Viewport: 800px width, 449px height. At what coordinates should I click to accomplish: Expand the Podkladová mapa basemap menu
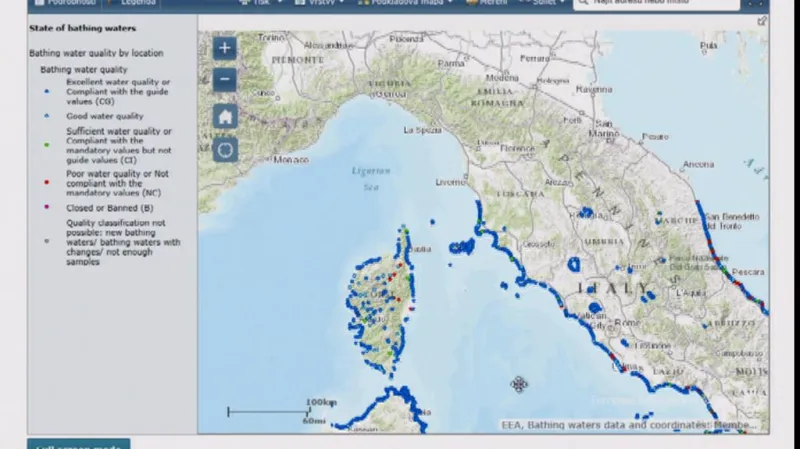pyautogui.click(x=406, y=3)
